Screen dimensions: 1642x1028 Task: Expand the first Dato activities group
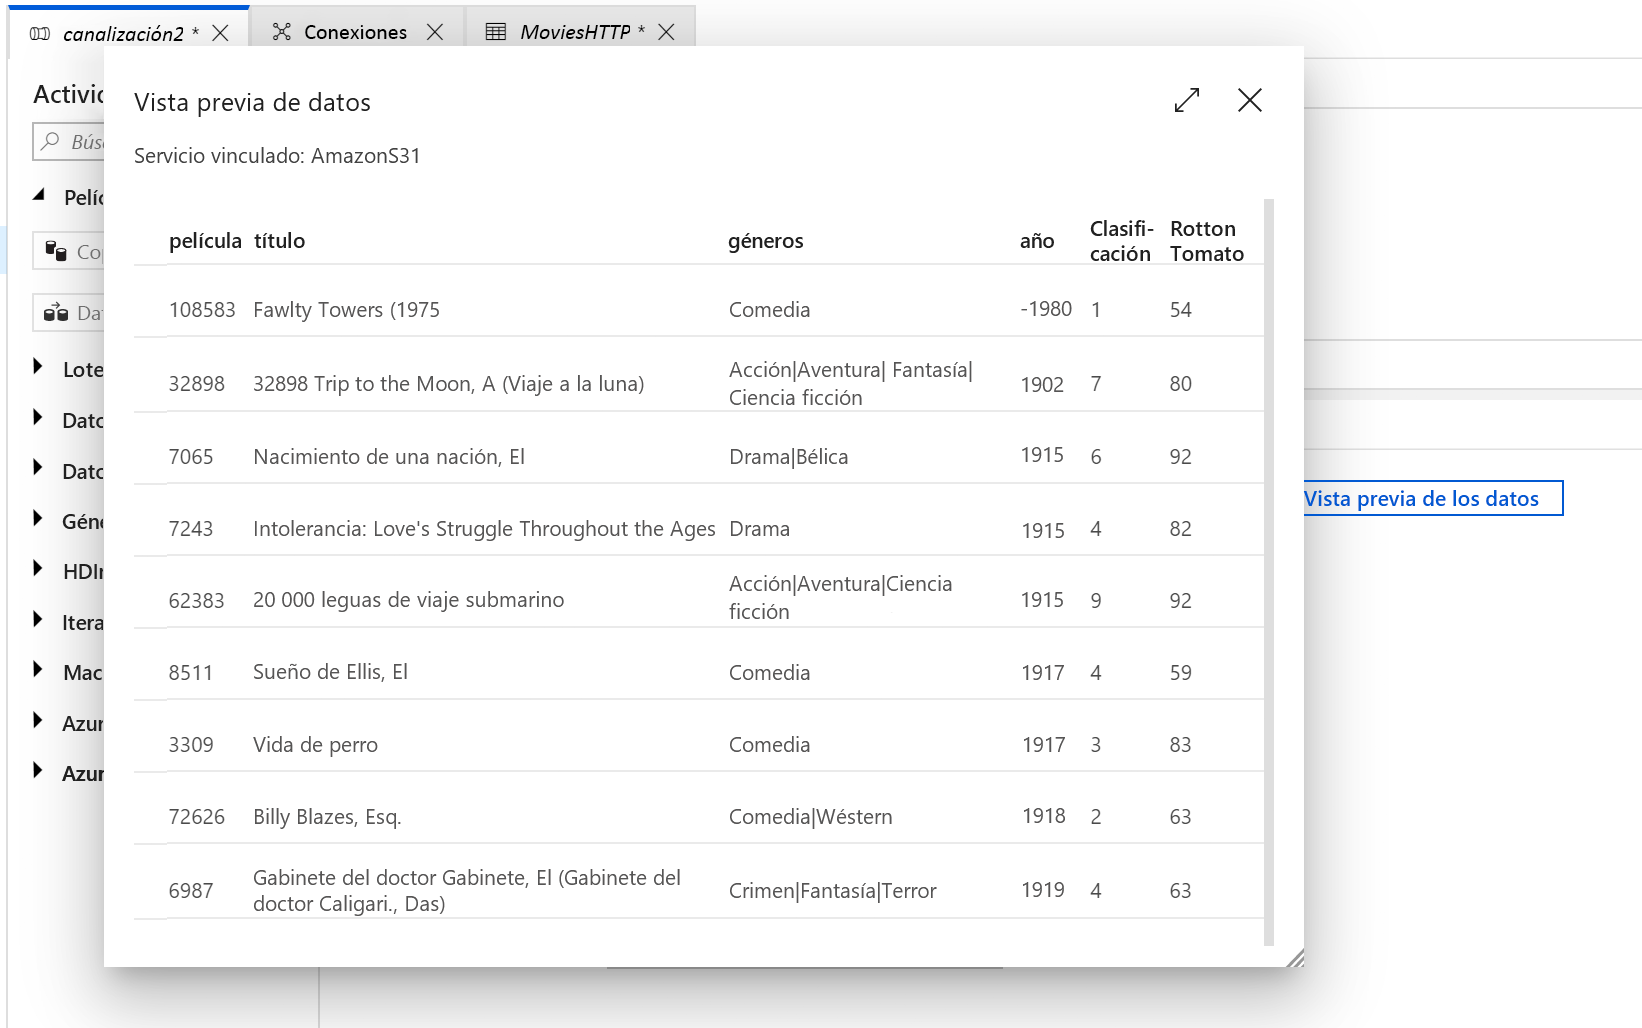[38, 418]
